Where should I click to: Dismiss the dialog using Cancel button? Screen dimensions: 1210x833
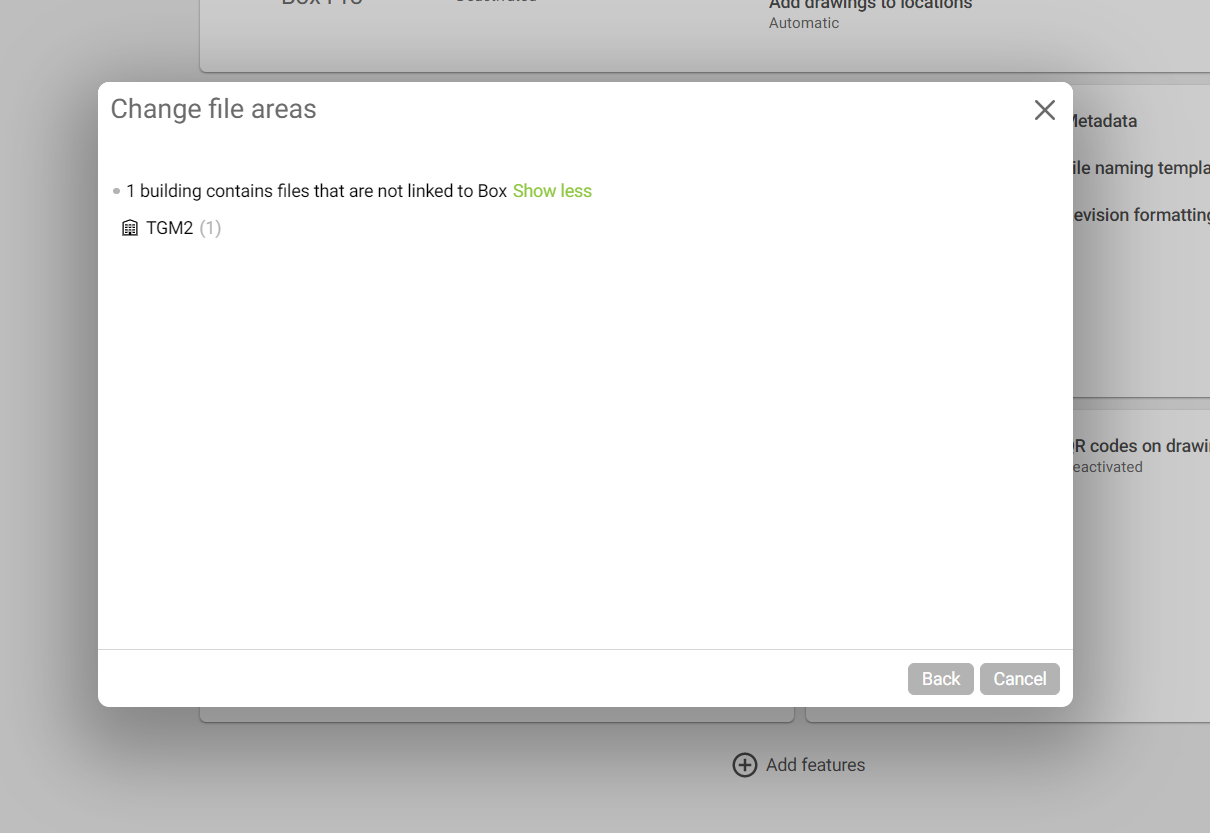coord(1020,679)
